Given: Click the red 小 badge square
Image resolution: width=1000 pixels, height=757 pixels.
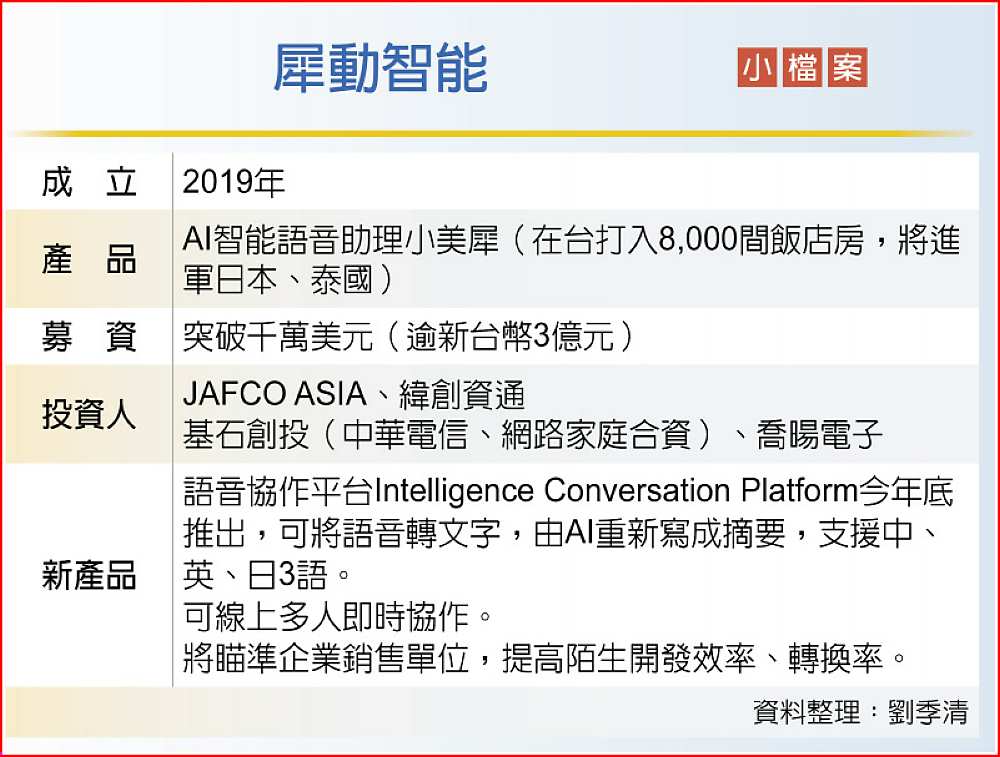Looking at the screenshot, I should [x=756, y=68].
